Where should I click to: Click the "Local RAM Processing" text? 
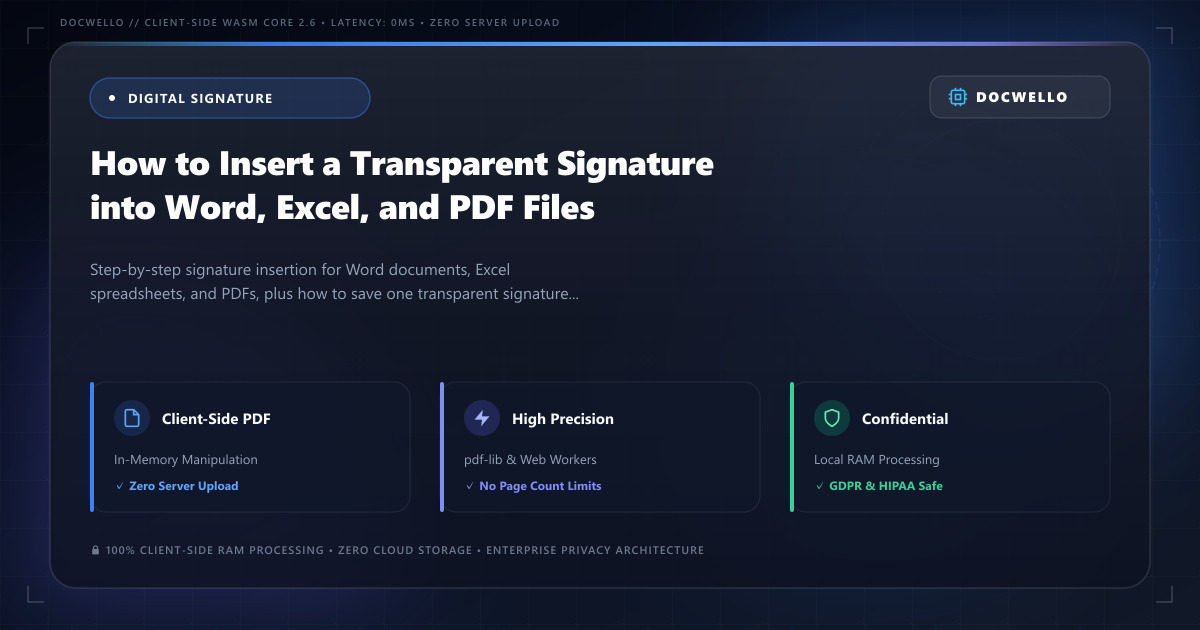pyautogui.click(x=877, y=460)
